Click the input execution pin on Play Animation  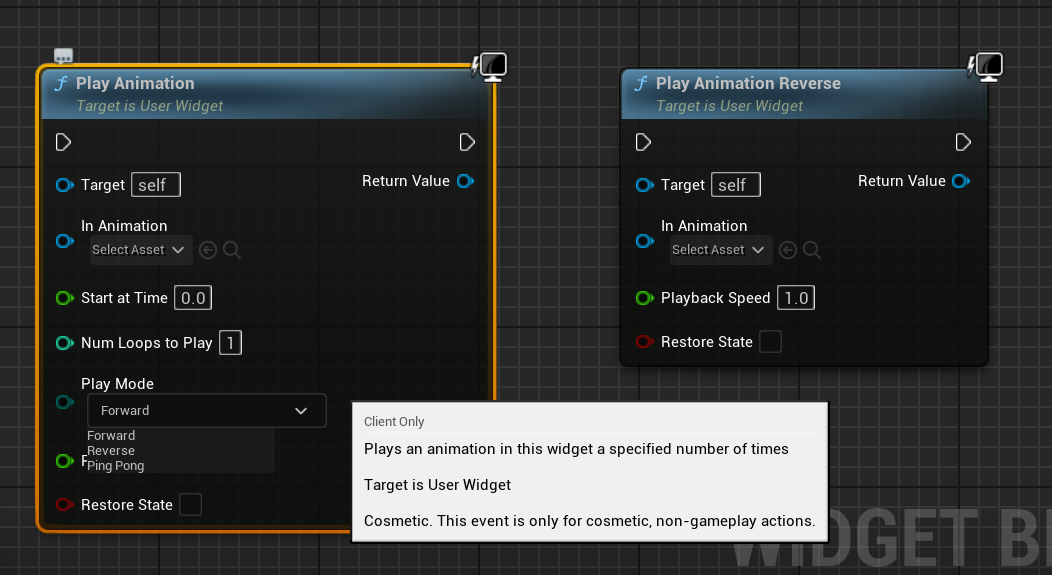[x=64, y=142]
